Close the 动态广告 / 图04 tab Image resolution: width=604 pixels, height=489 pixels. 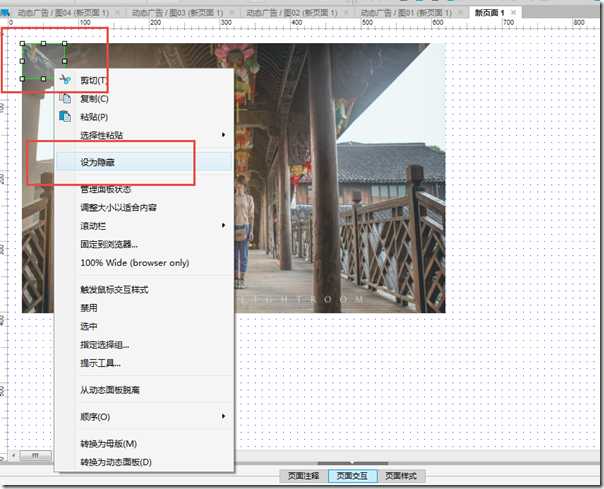pyautogui.click(x=117, y=13)
